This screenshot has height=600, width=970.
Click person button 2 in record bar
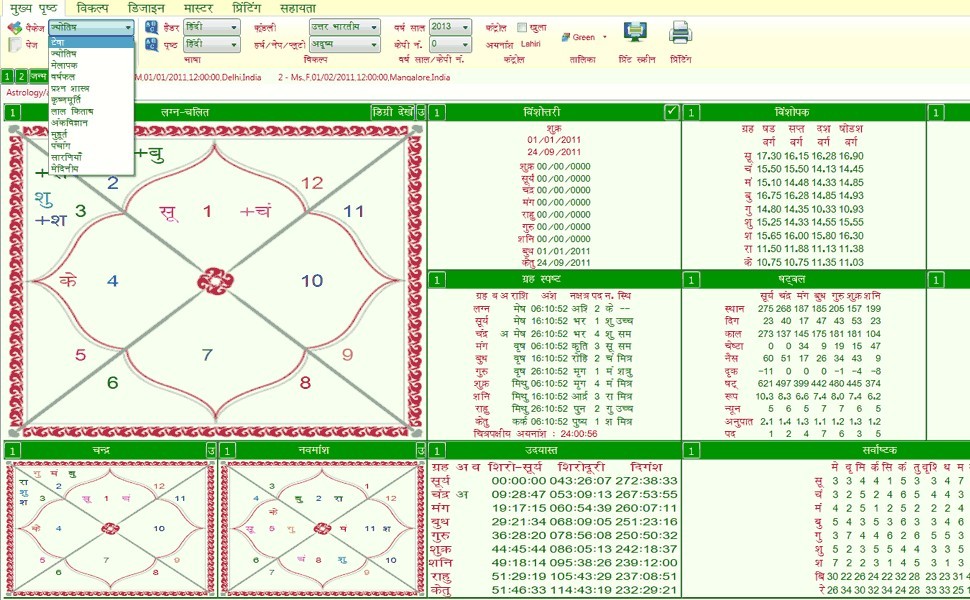(20, 77)
